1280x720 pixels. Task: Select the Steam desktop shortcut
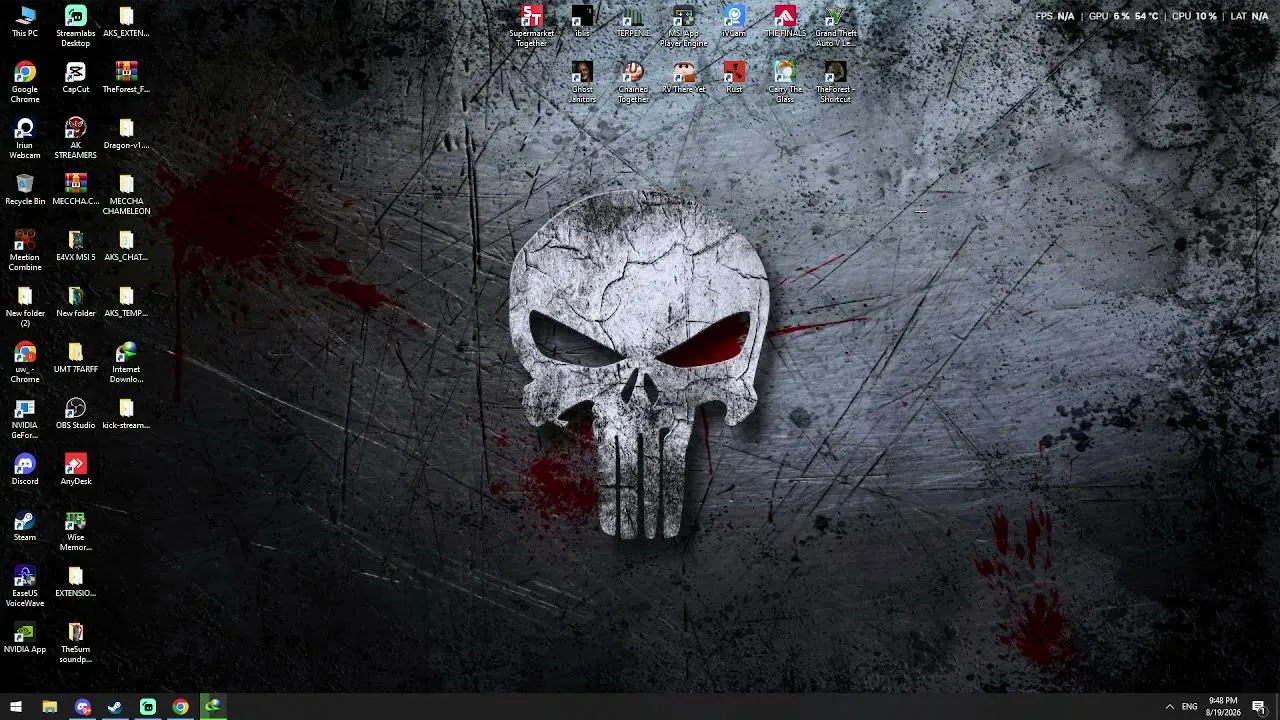point(25,526)
